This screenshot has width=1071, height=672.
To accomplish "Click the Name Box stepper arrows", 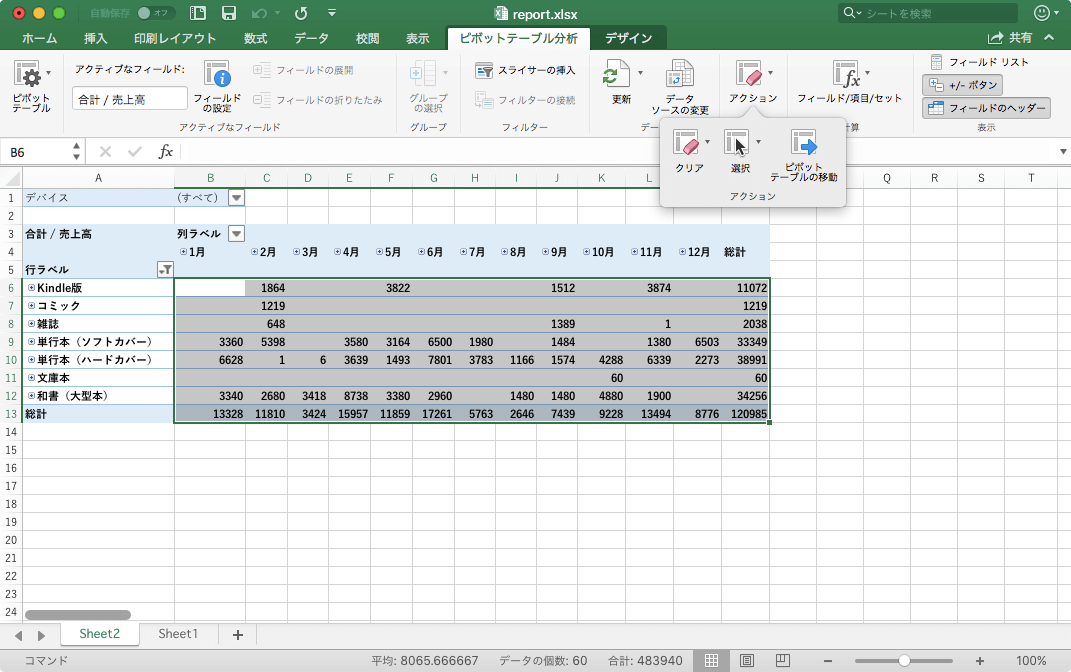I will point(76,152).
